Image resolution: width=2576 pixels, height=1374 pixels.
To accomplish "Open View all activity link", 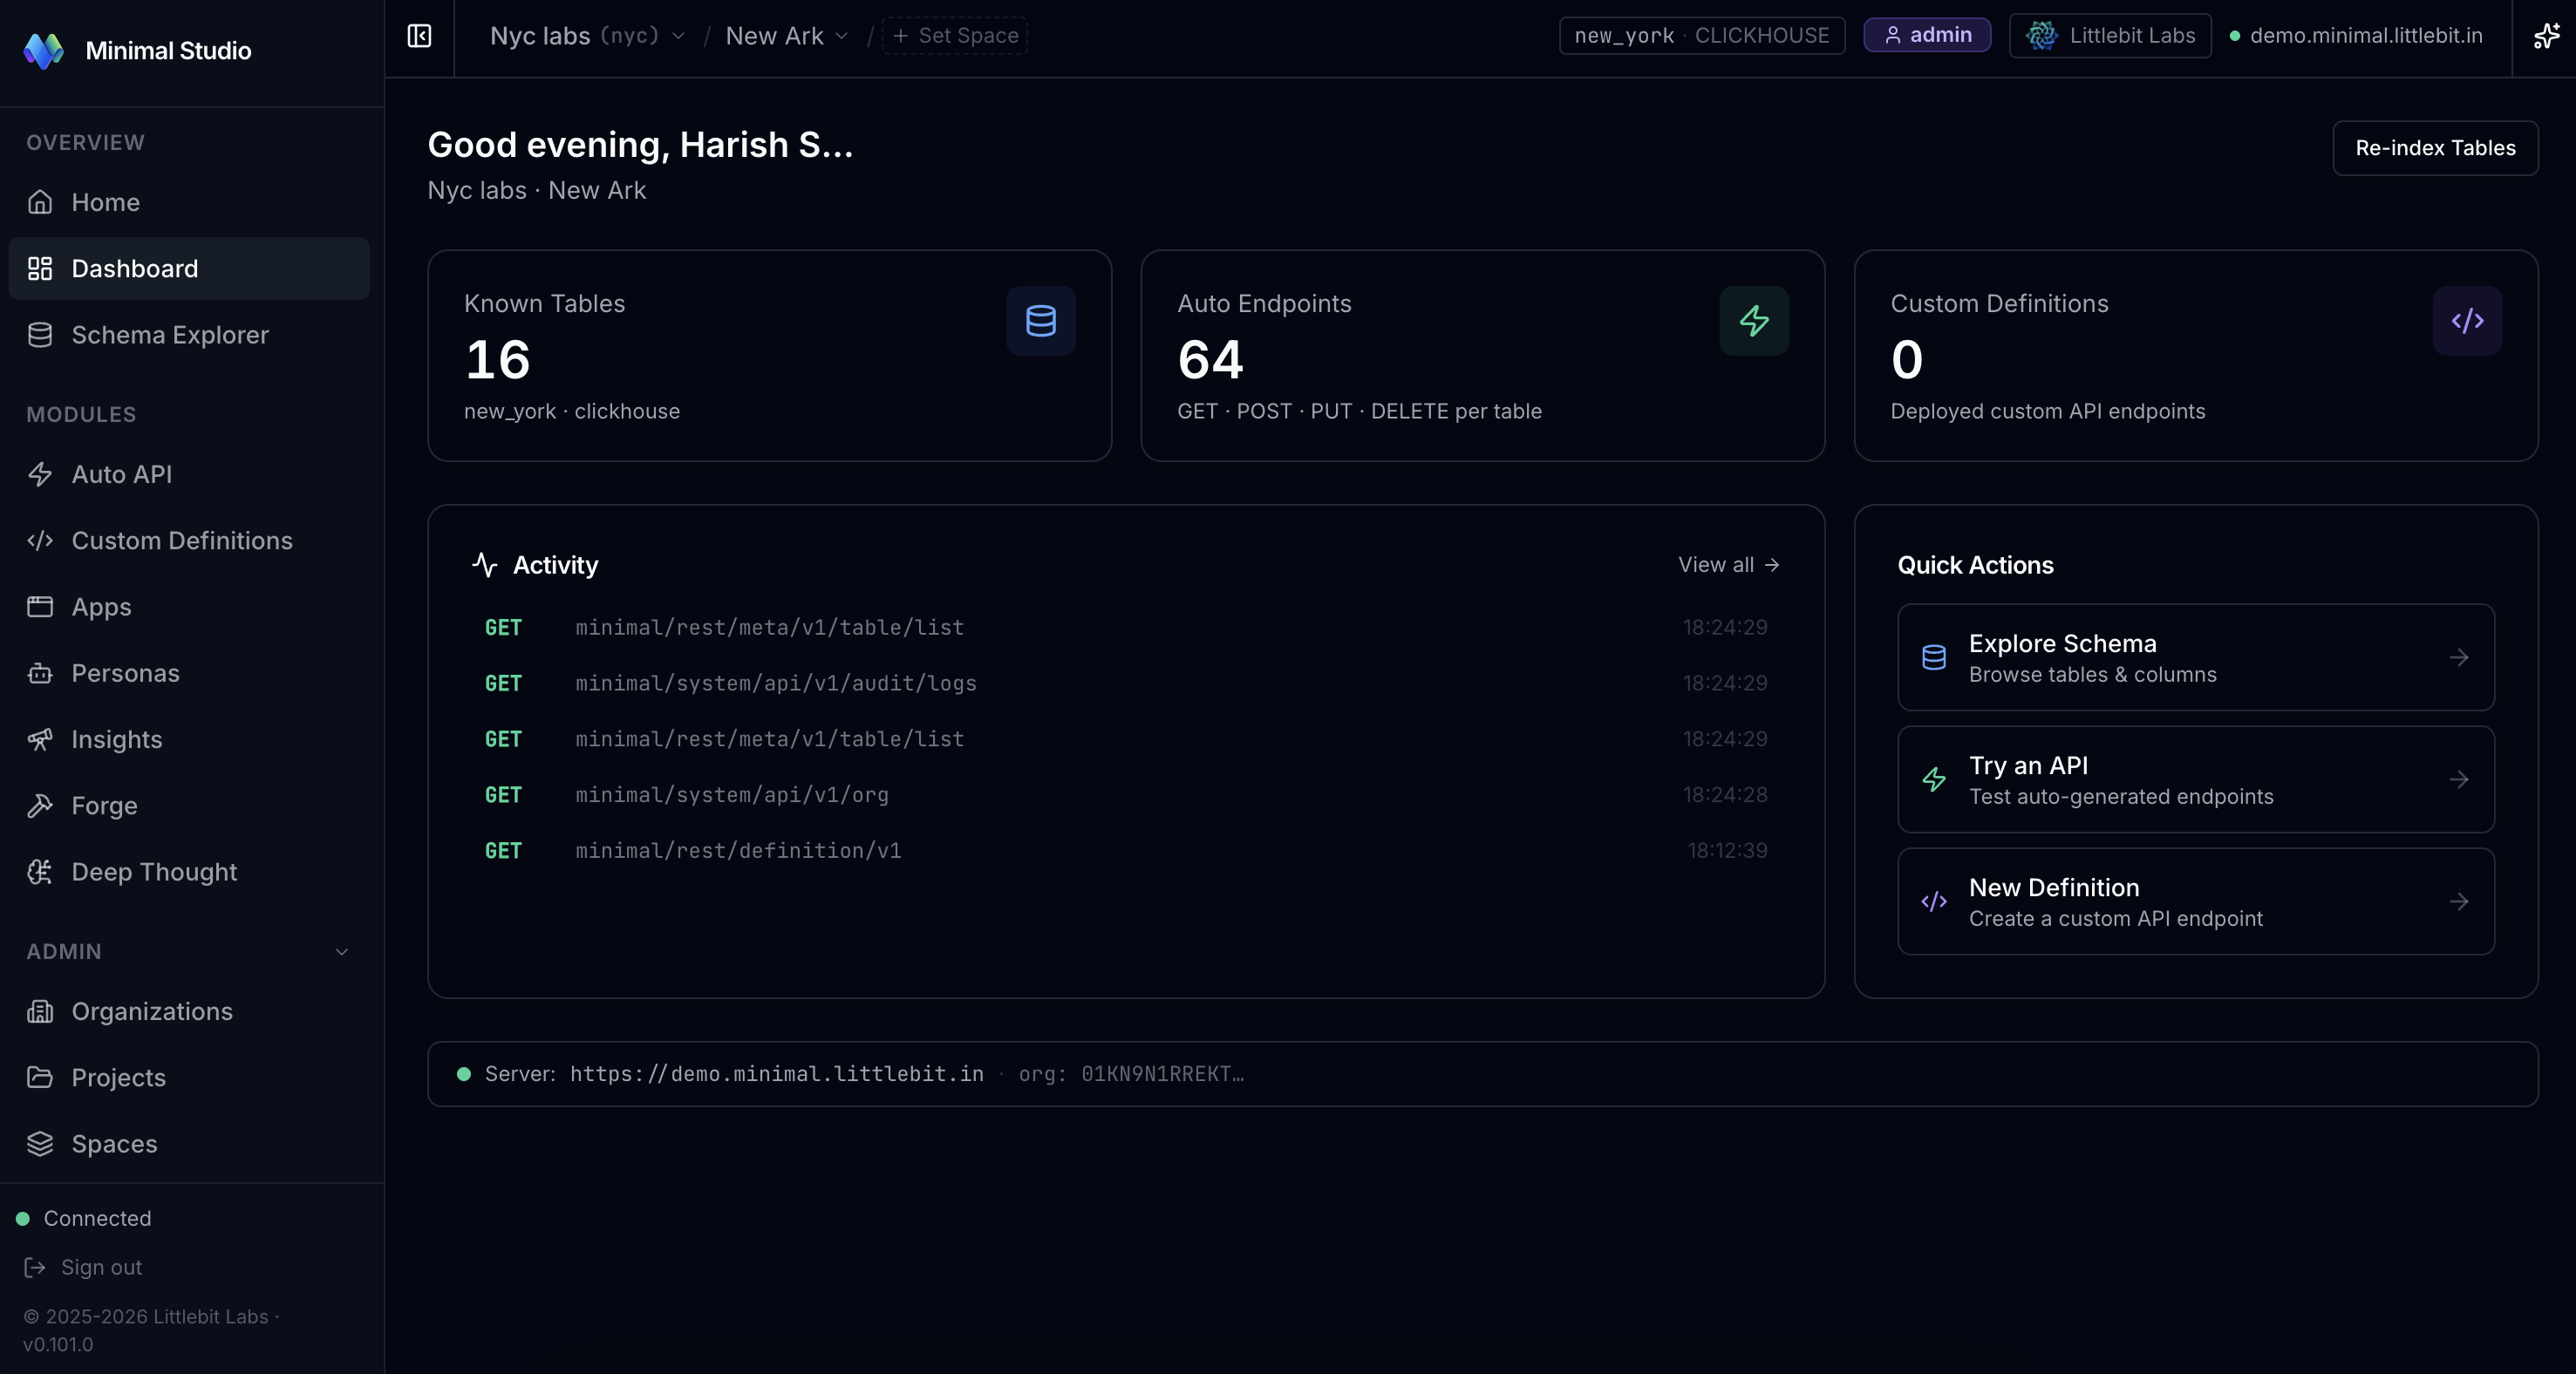I will [1727, 565].
